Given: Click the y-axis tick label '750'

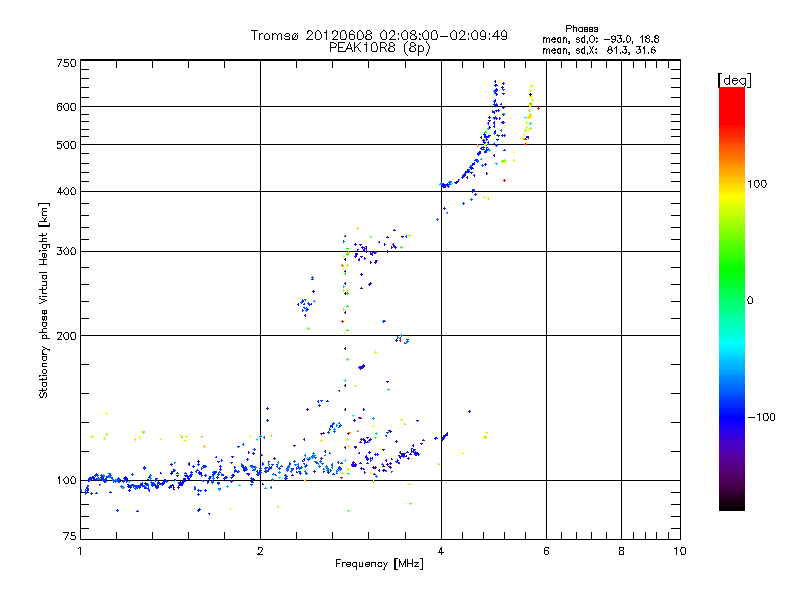Looking at the screenshot, I should (x=66, y=63).
